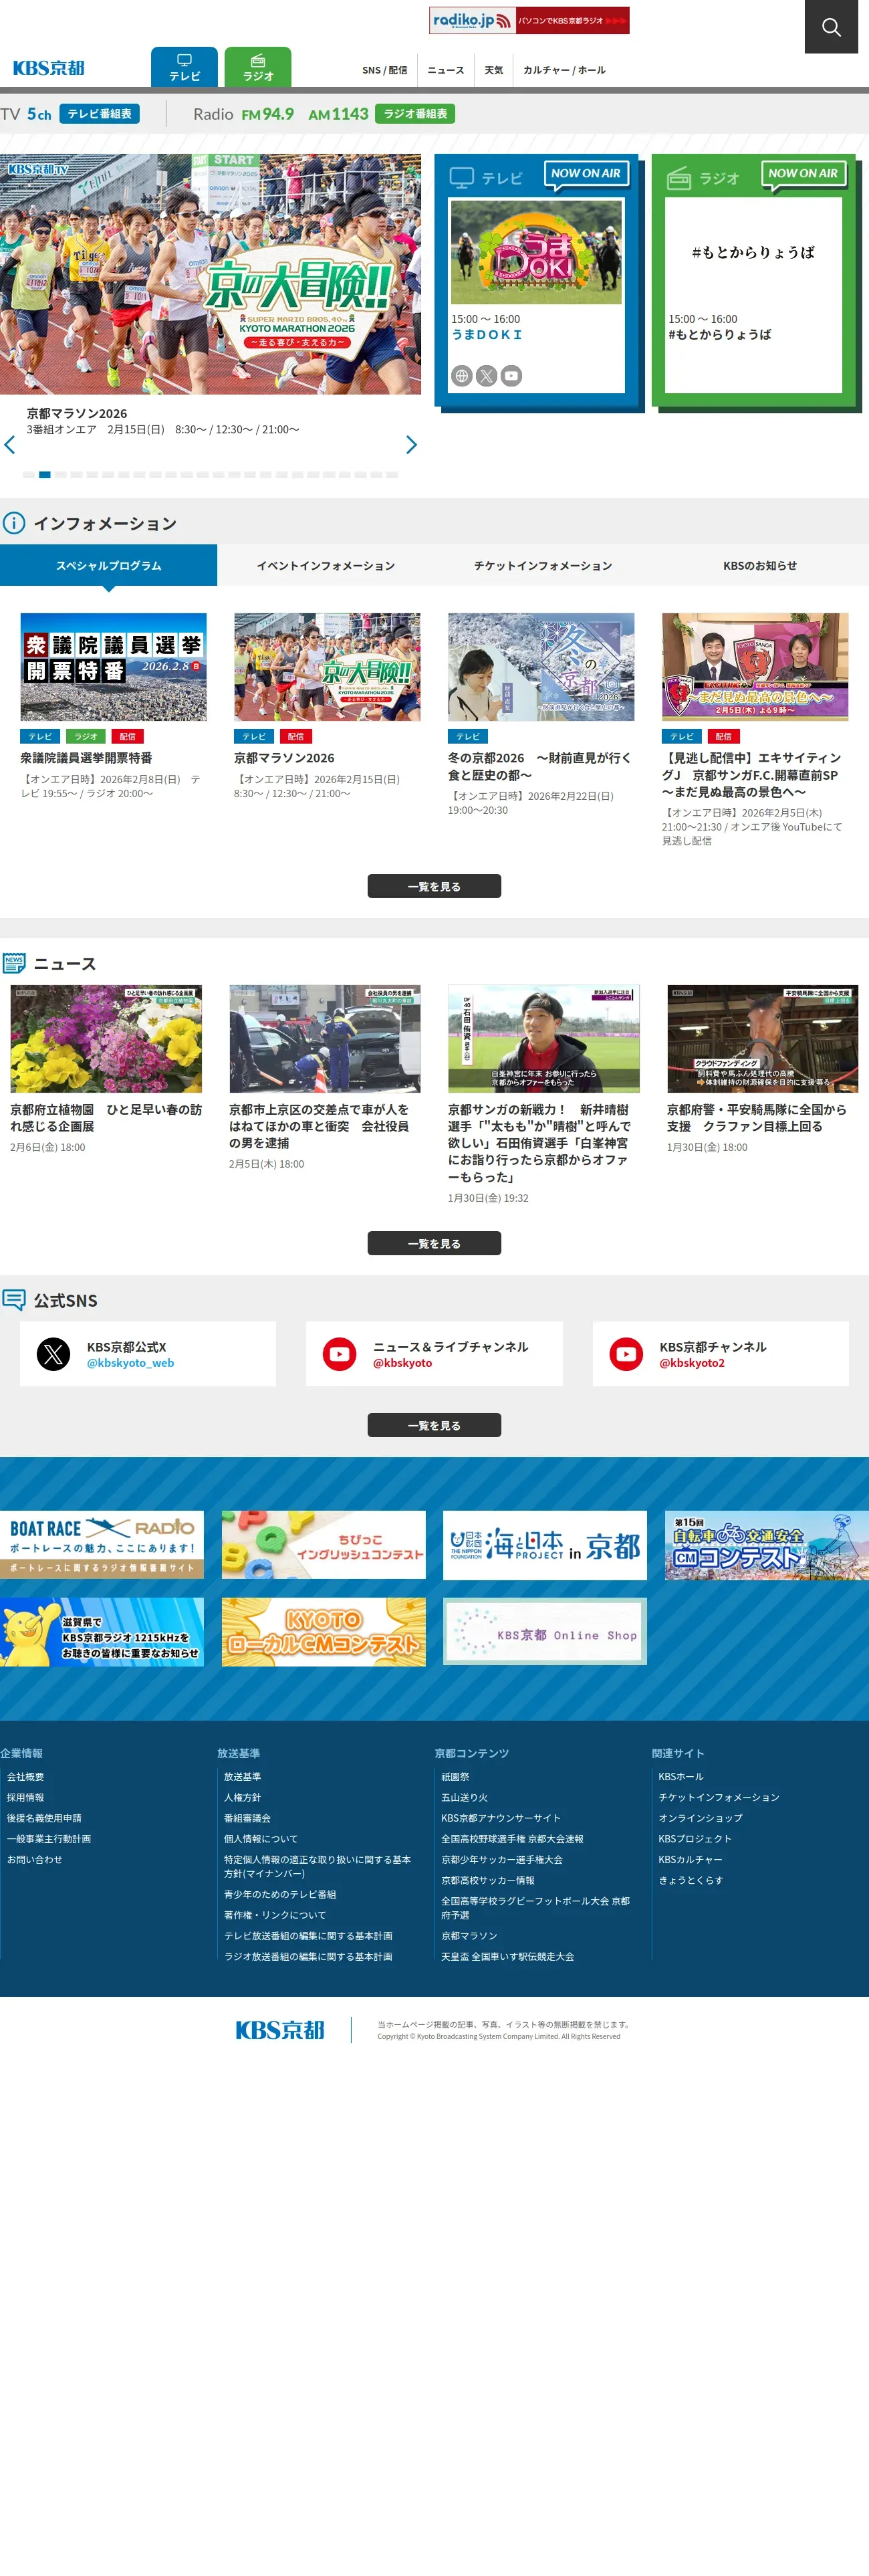Open お問い合わせ footer link
The height and width of the screenshot is (2576, 869).
35,1859
